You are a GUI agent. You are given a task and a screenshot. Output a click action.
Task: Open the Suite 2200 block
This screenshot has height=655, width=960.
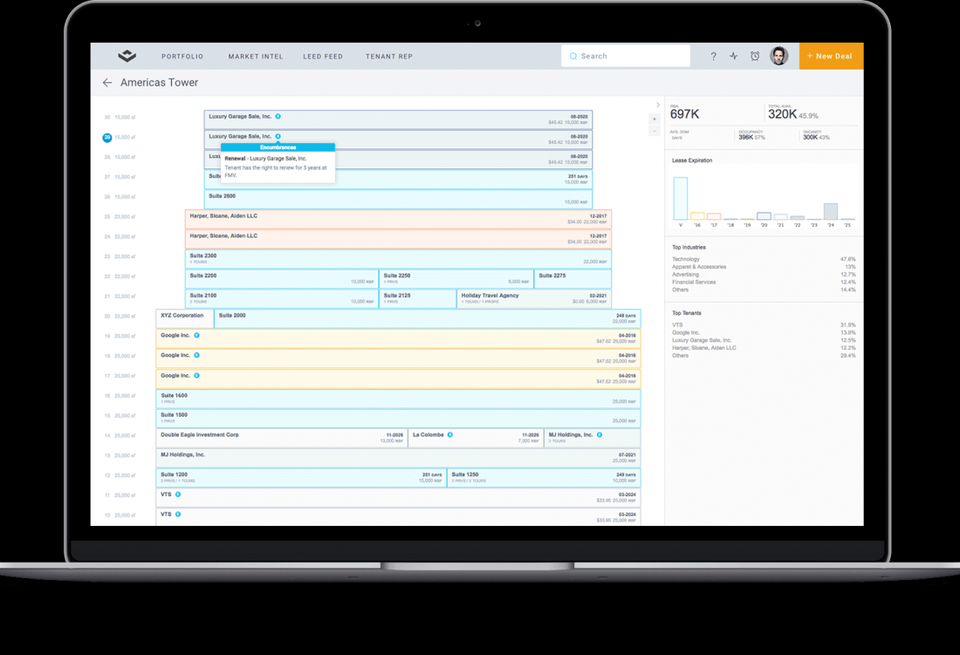click(282, 279)
